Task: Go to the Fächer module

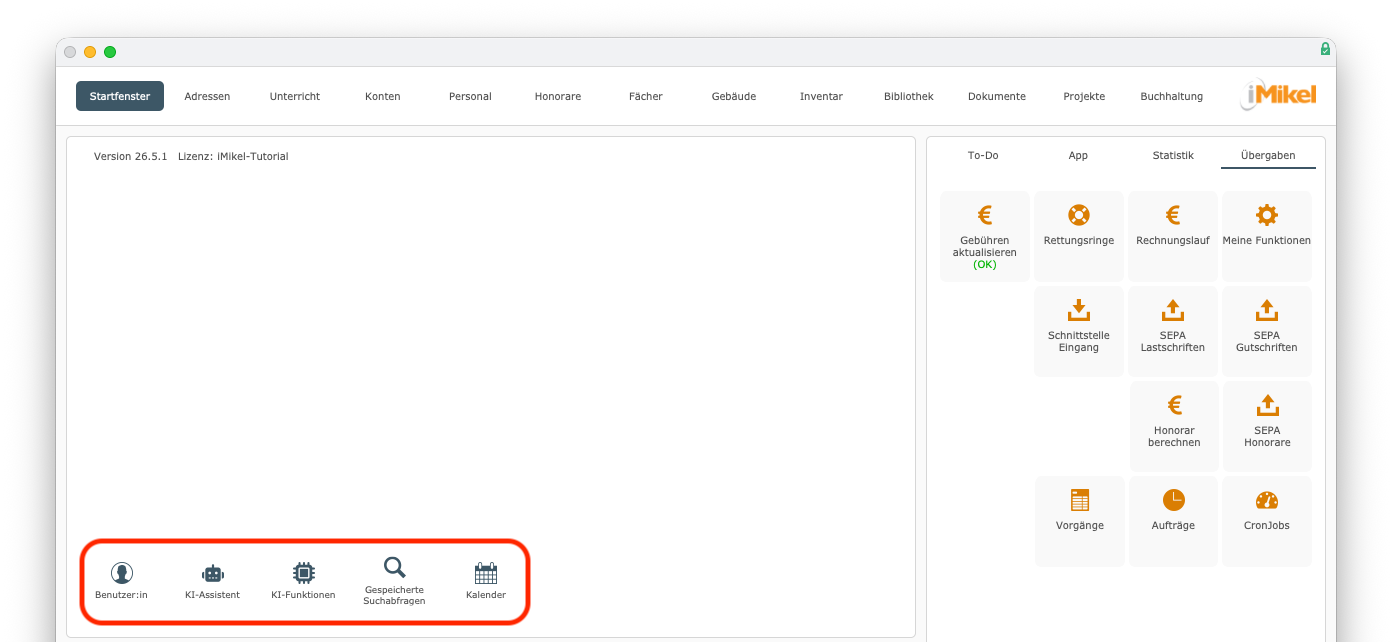Action: tap(646, 96)
